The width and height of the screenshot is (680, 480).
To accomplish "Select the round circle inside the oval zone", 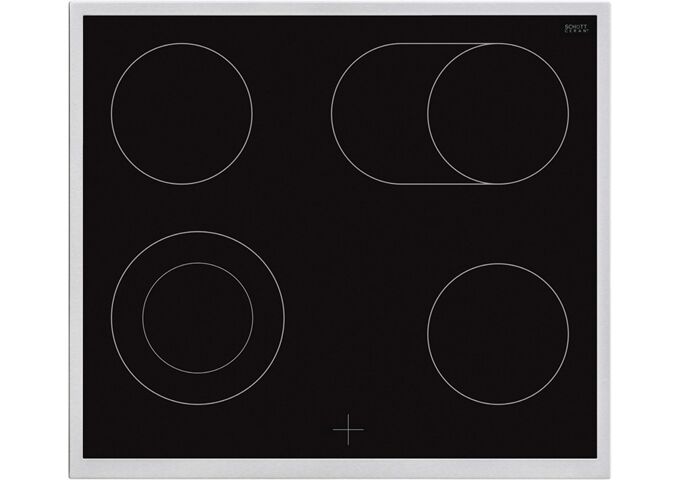I will pos(497,114).
